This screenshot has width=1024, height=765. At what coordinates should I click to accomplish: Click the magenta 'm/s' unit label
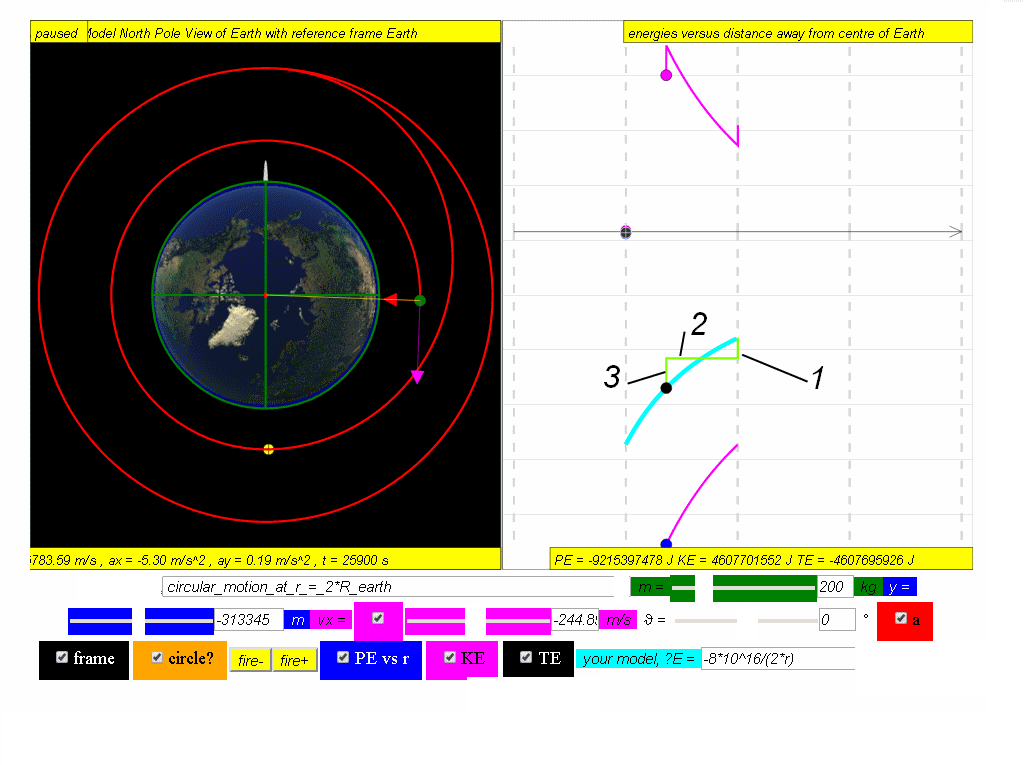pos(618,619)
